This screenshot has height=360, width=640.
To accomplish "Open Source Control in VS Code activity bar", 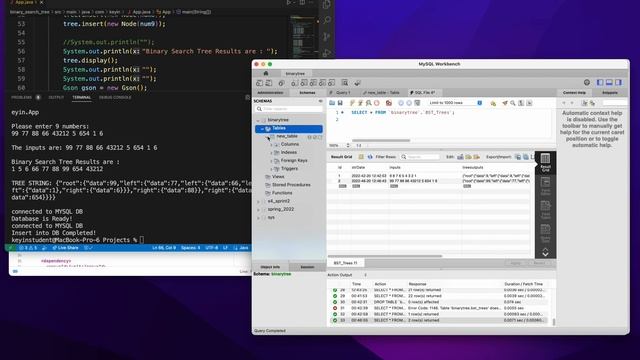I will [x=327, y=36].
